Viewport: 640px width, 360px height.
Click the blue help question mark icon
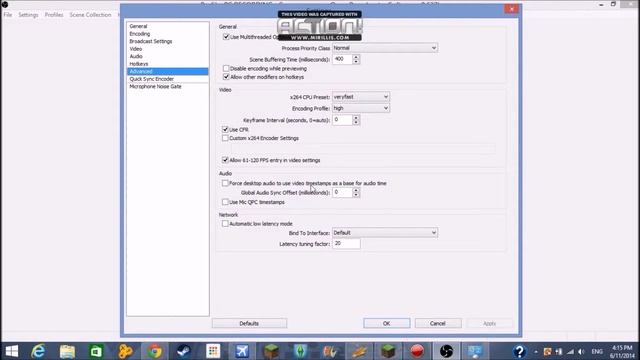click(519, 351)
